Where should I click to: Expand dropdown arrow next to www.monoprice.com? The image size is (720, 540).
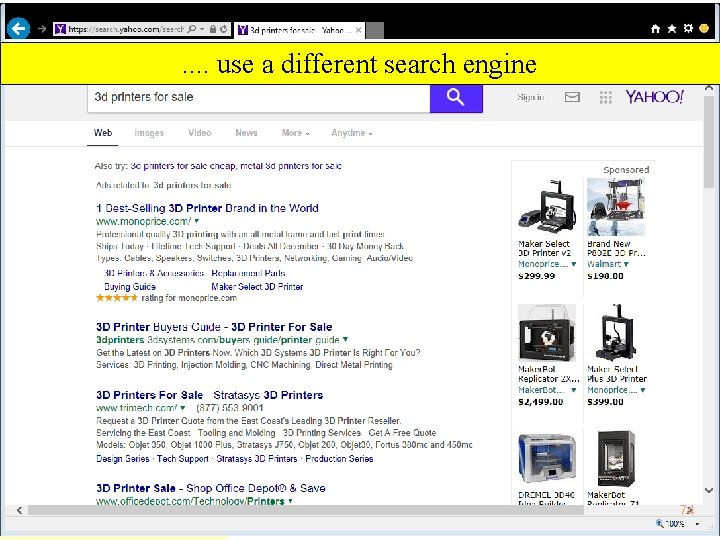[x=197, y=221]
